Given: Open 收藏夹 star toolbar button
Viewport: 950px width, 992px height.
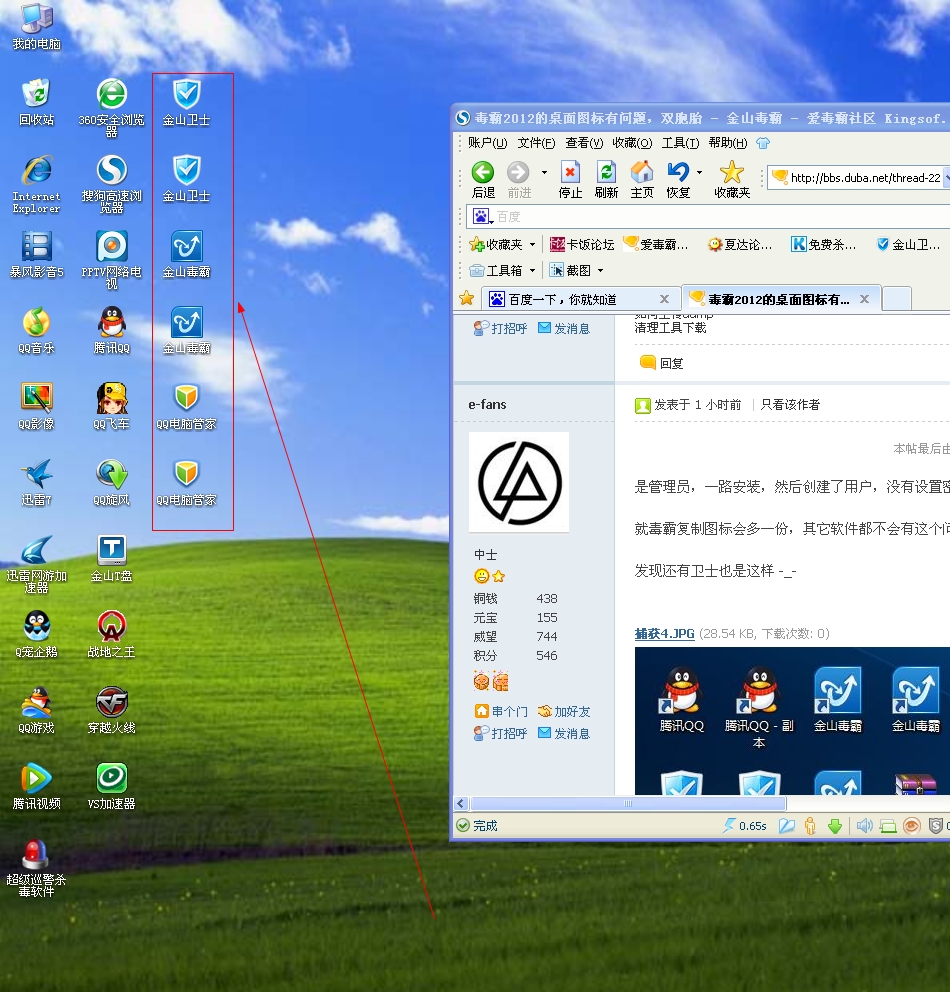Looking at the screenshot, I should [732, 180].
